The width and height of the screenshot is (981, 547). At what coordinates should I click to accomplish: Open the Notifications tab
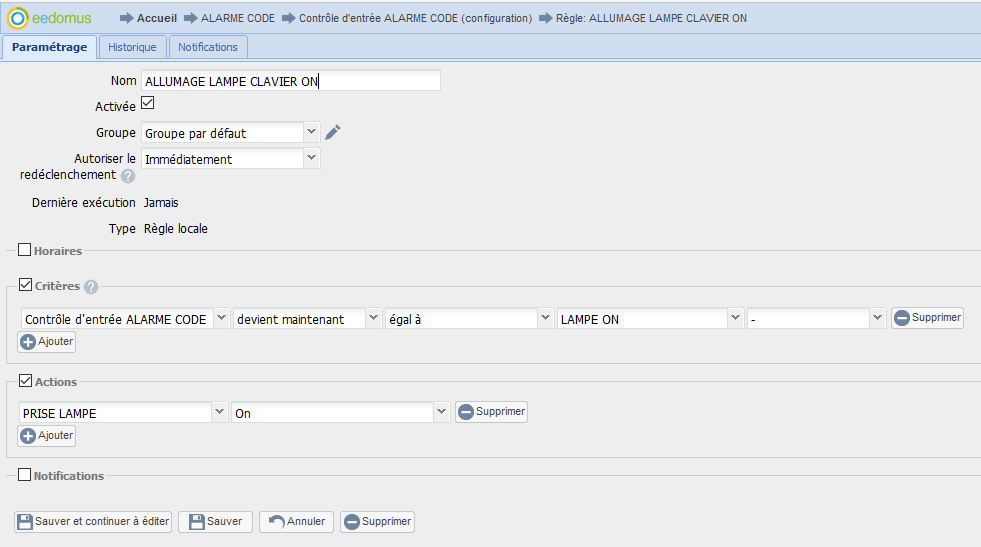coord(208,47)
